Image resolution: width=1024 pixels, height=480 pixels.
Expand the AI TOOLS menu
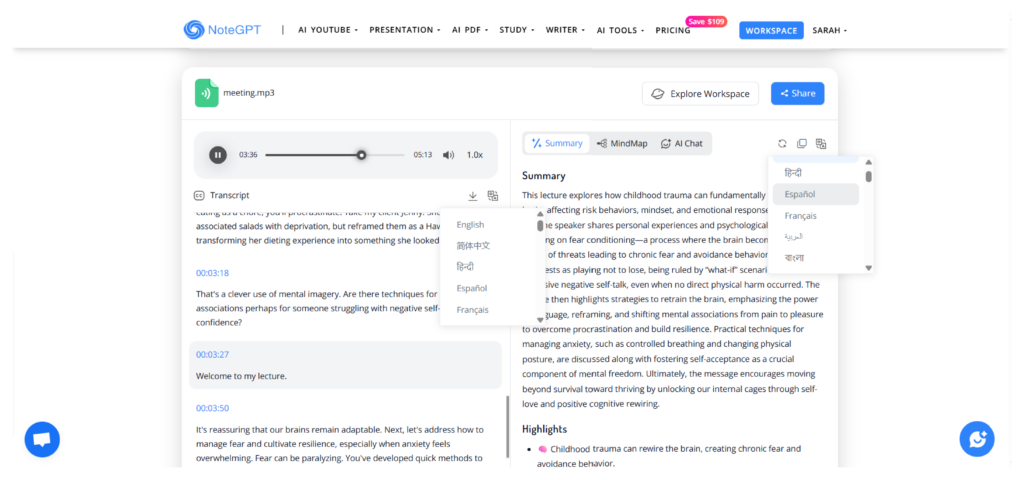coord(620,30)
